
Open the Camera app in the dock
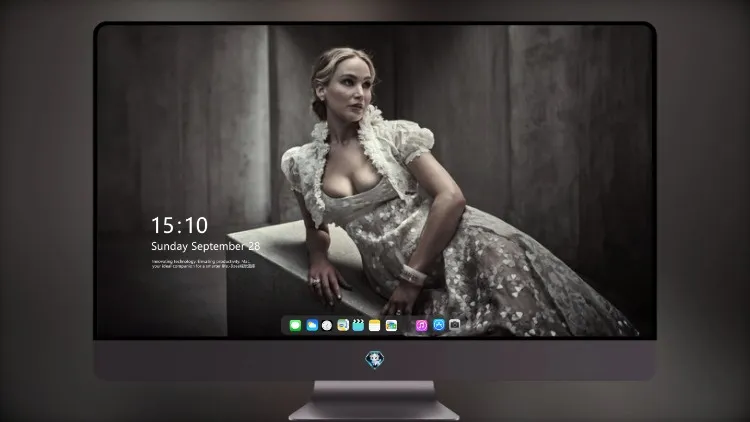coord(455,325)
